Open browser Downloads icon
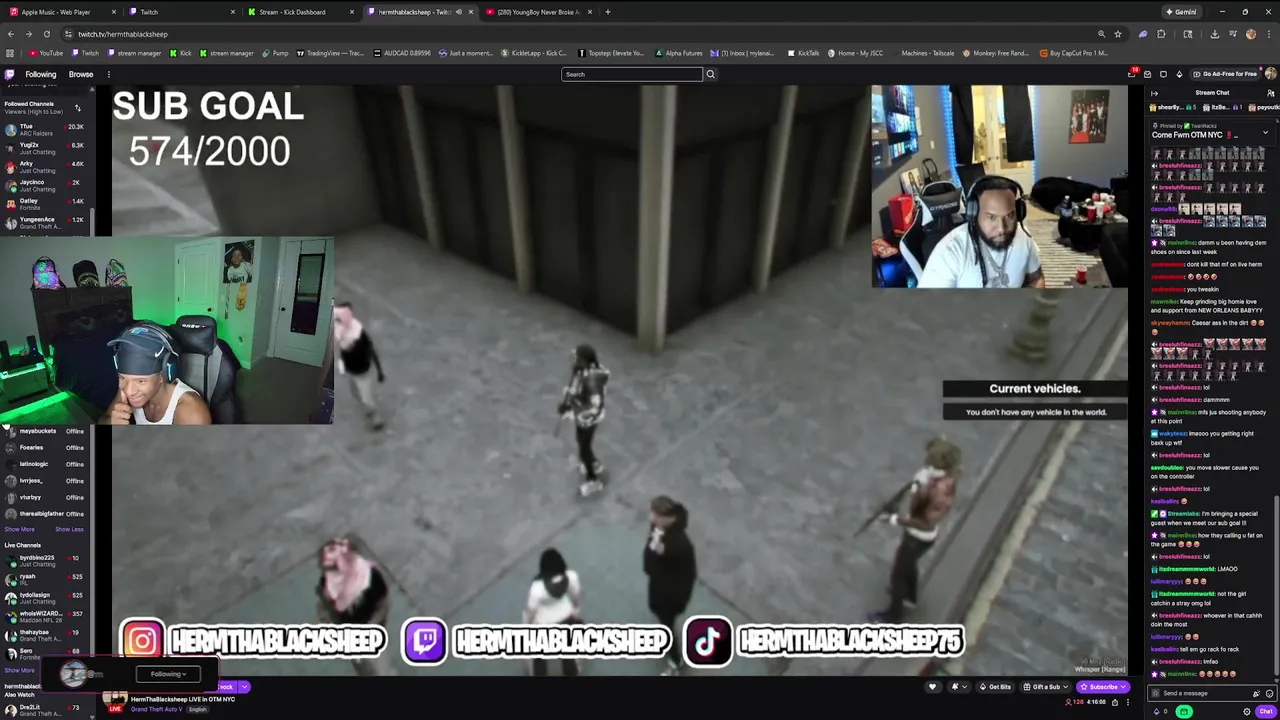The height and width of the screenshot is (720, 1280). pos(1214,34)
